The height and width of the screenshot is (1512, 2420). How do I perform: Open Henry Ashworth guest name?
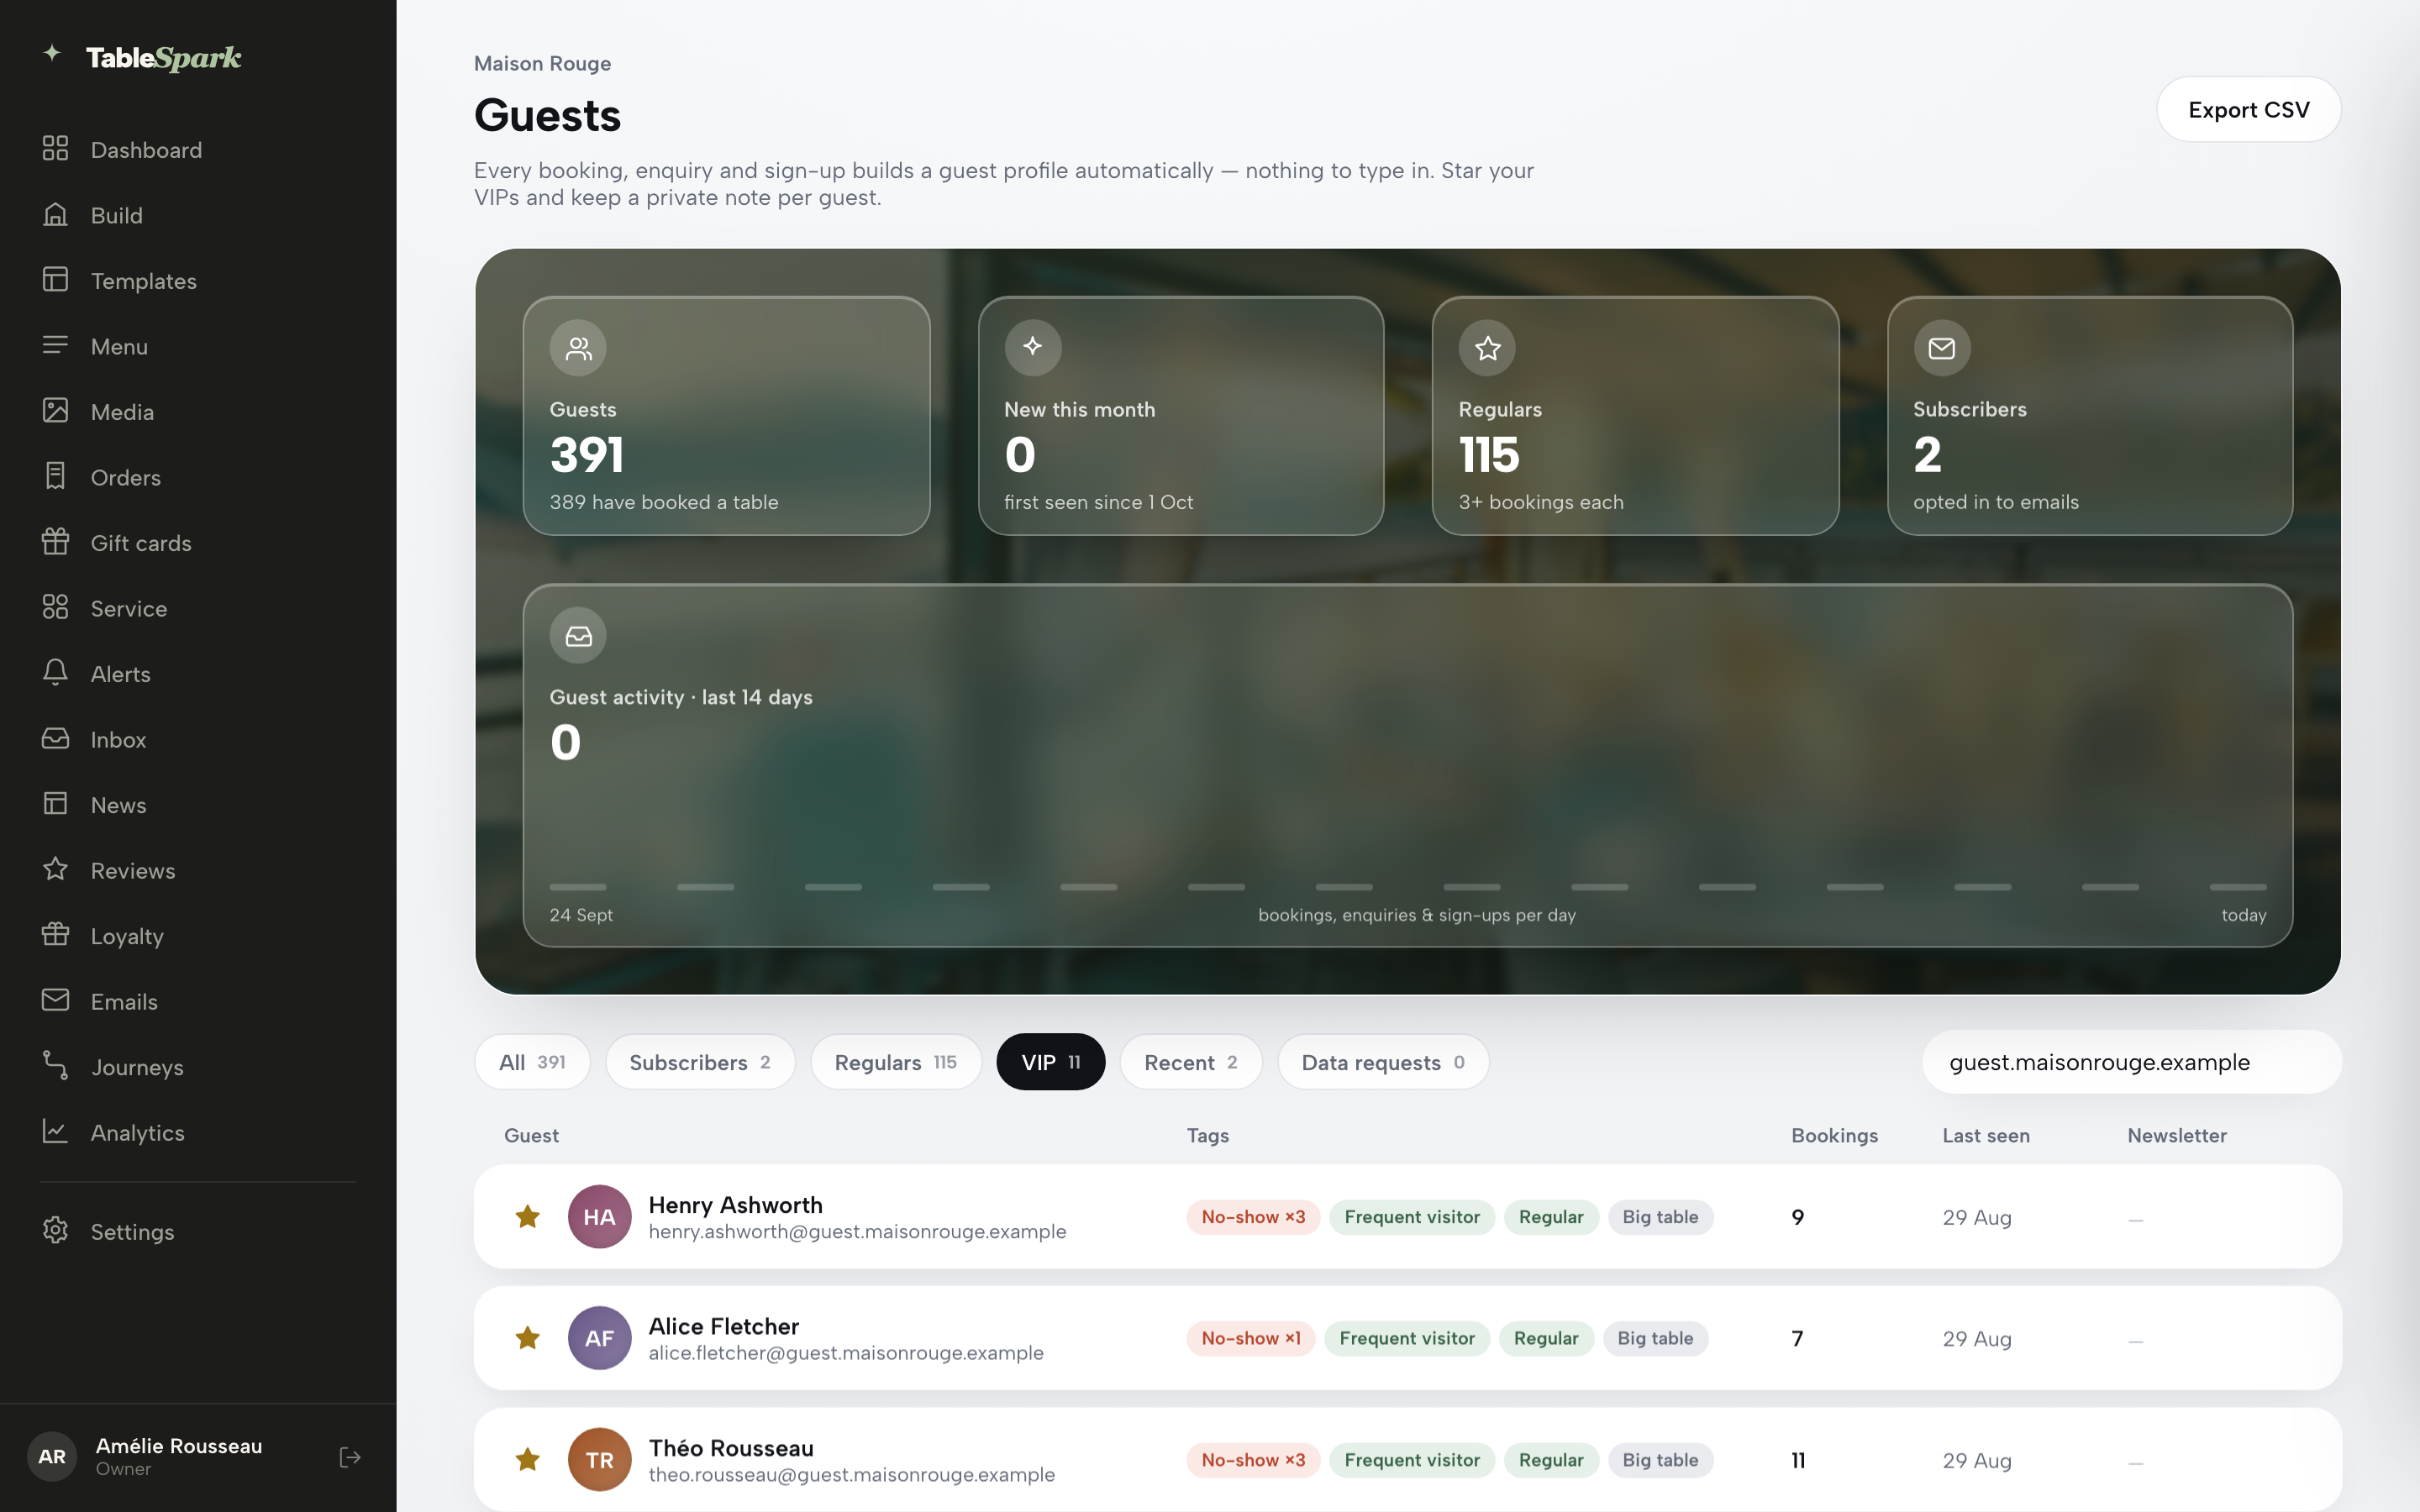coord(735,1205)
